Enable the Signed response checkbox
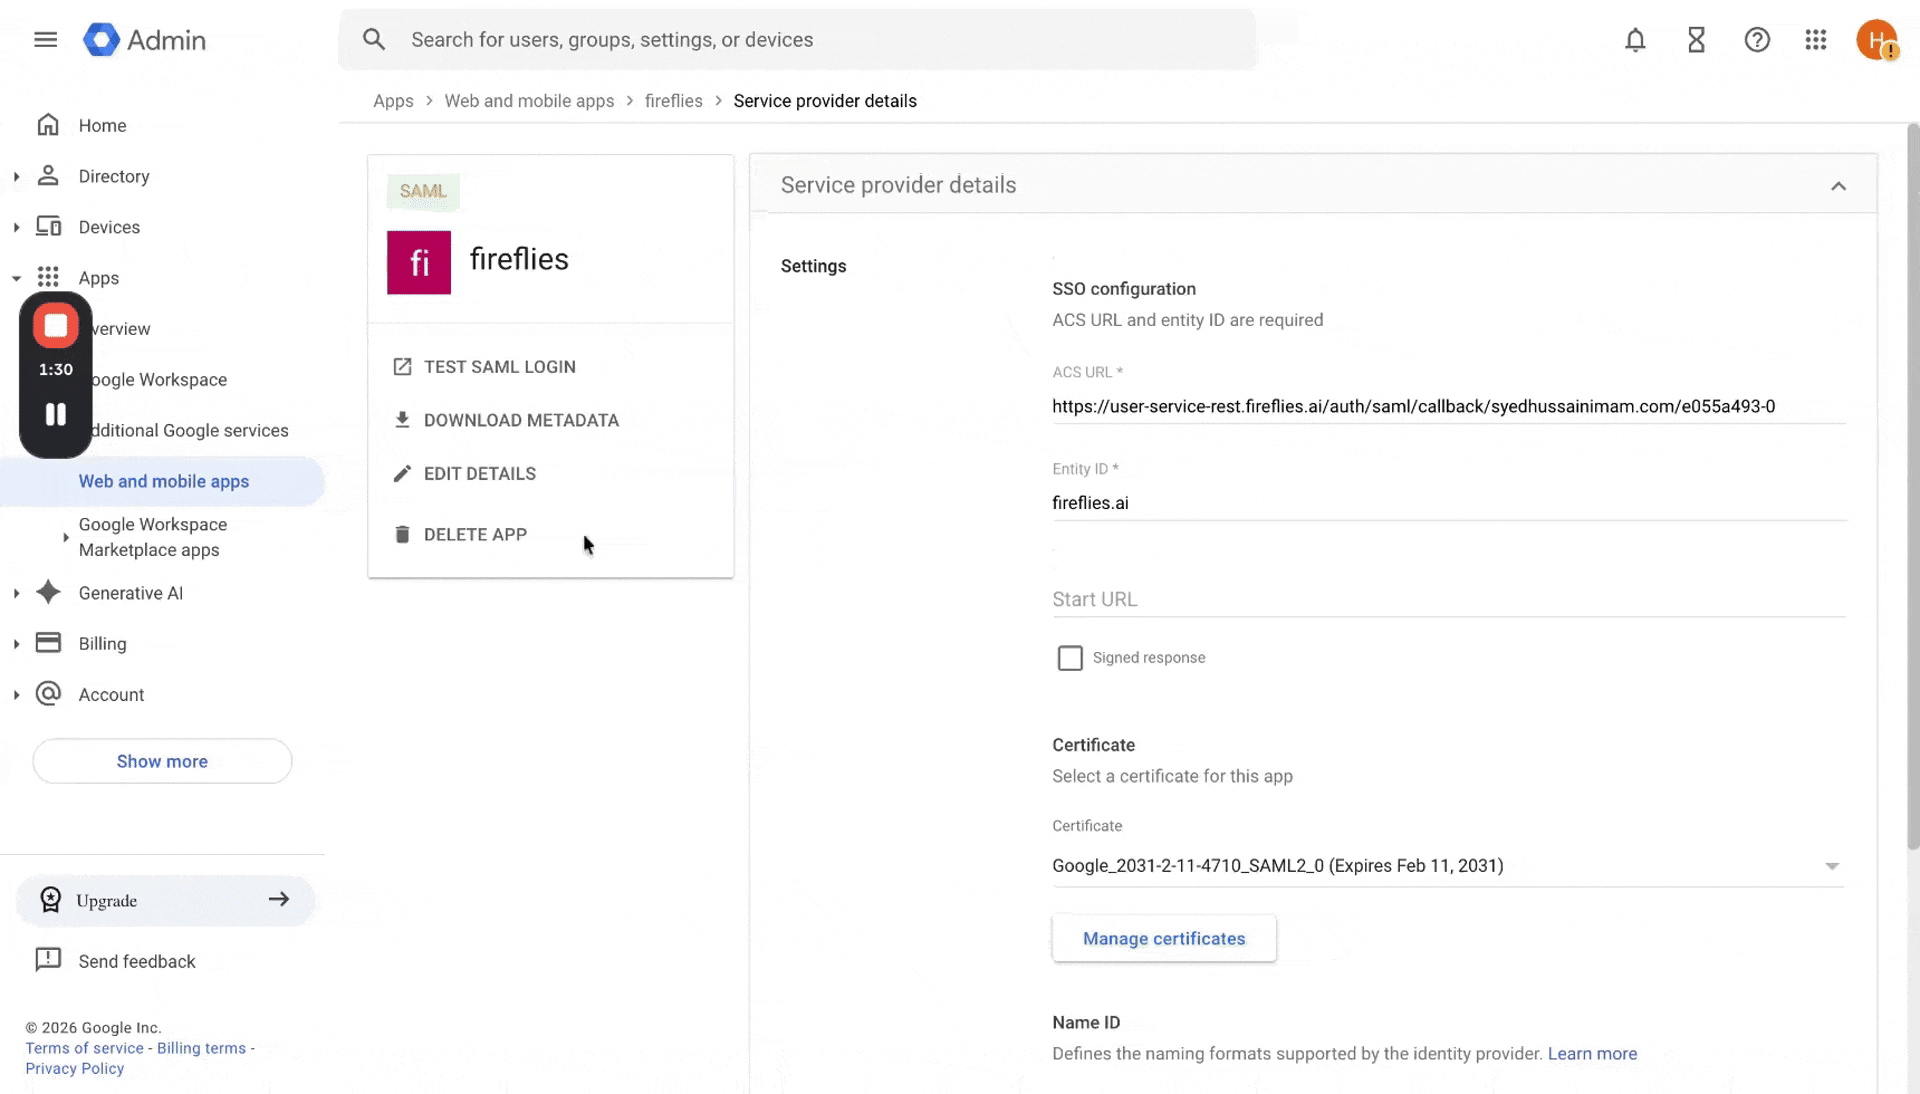This screenshot has height=1094, width=1920. pos(1070,658)
